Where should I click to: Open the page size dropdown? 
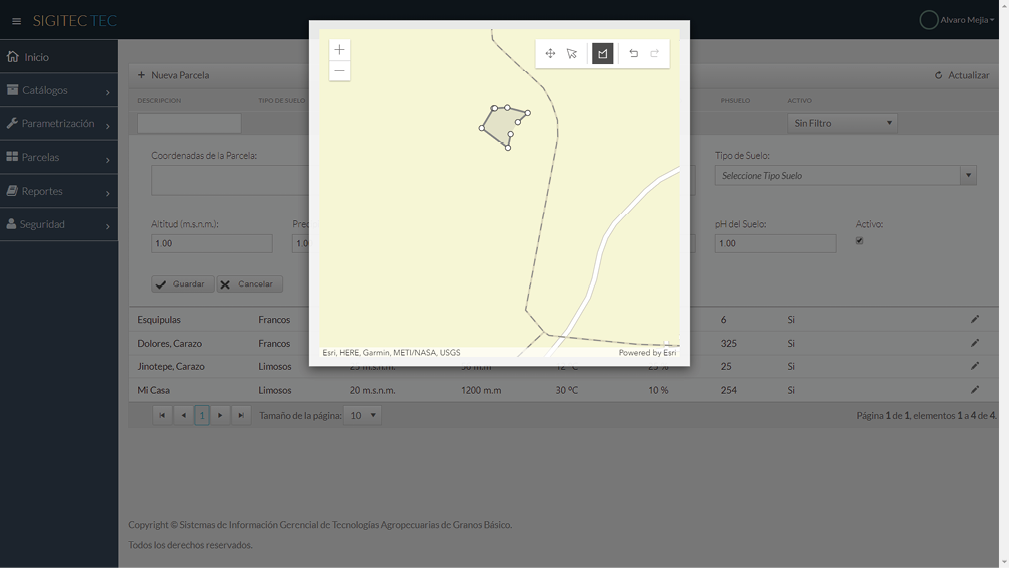pos(362,415)
